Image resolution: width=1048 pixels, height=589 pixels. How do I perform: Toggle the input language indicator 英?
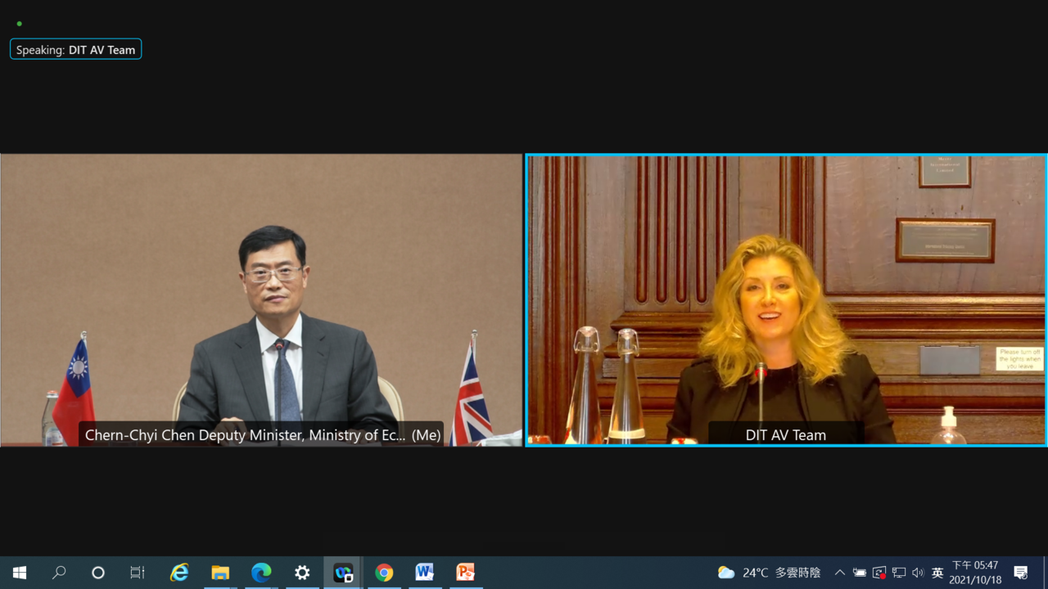pos(937,573)
